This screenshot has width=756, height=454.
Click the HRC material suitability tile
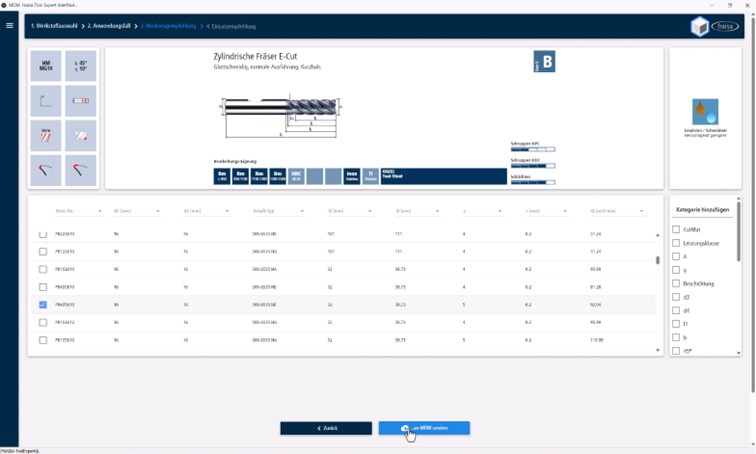(296, 176)
